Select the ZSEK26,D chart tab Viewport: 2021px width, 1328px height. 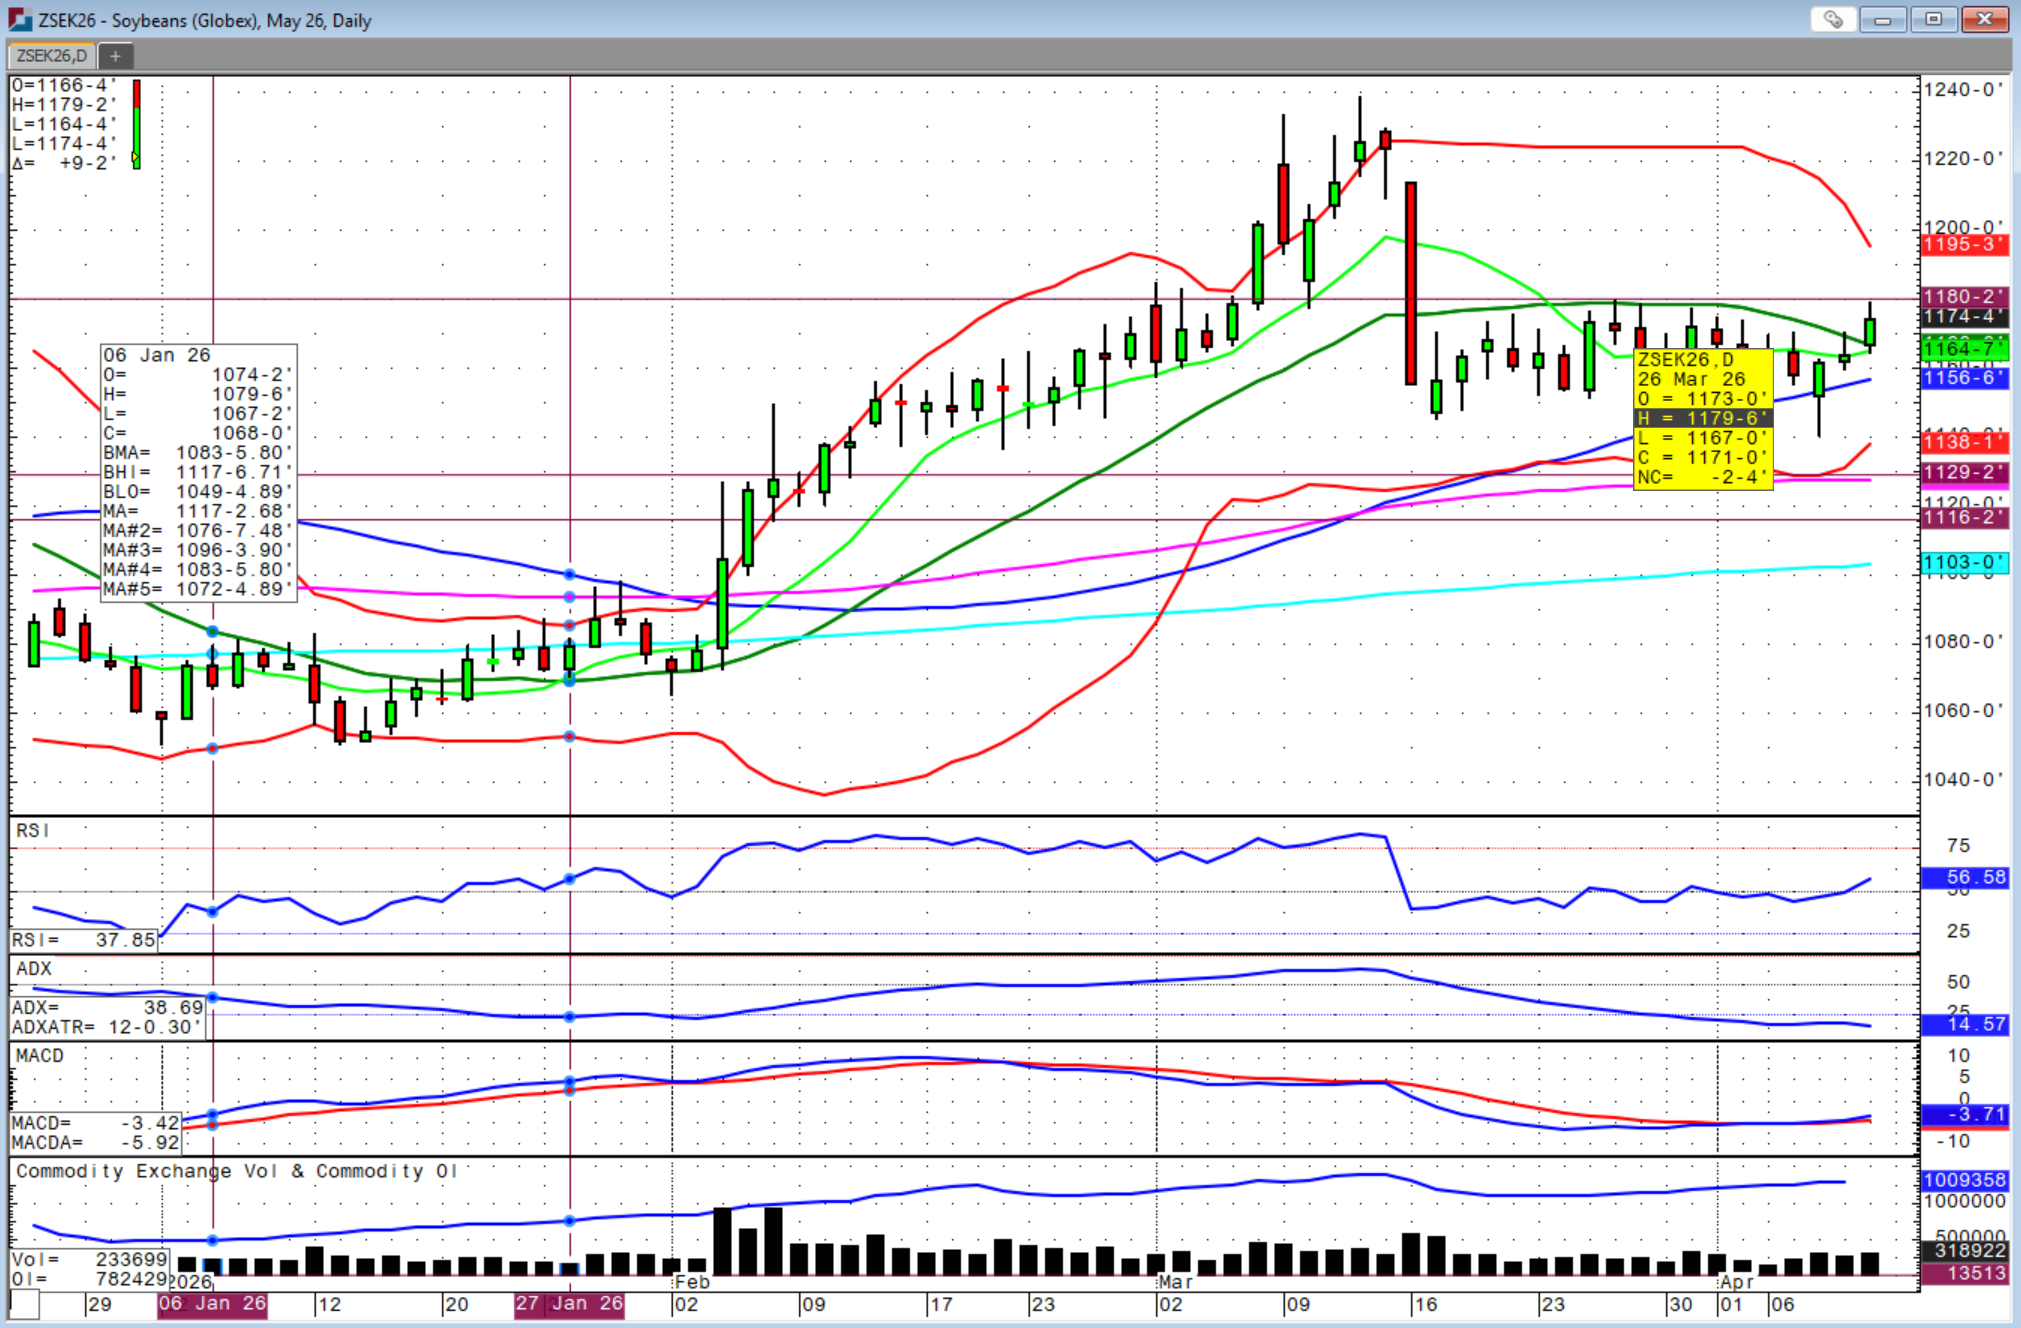coord(52,56)
